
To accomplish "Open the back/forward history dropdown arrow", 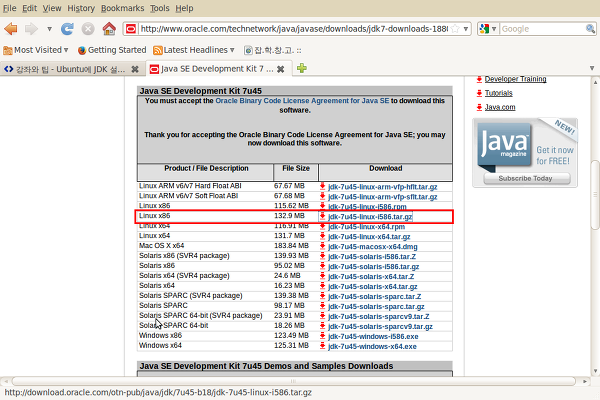I will 49,29.
